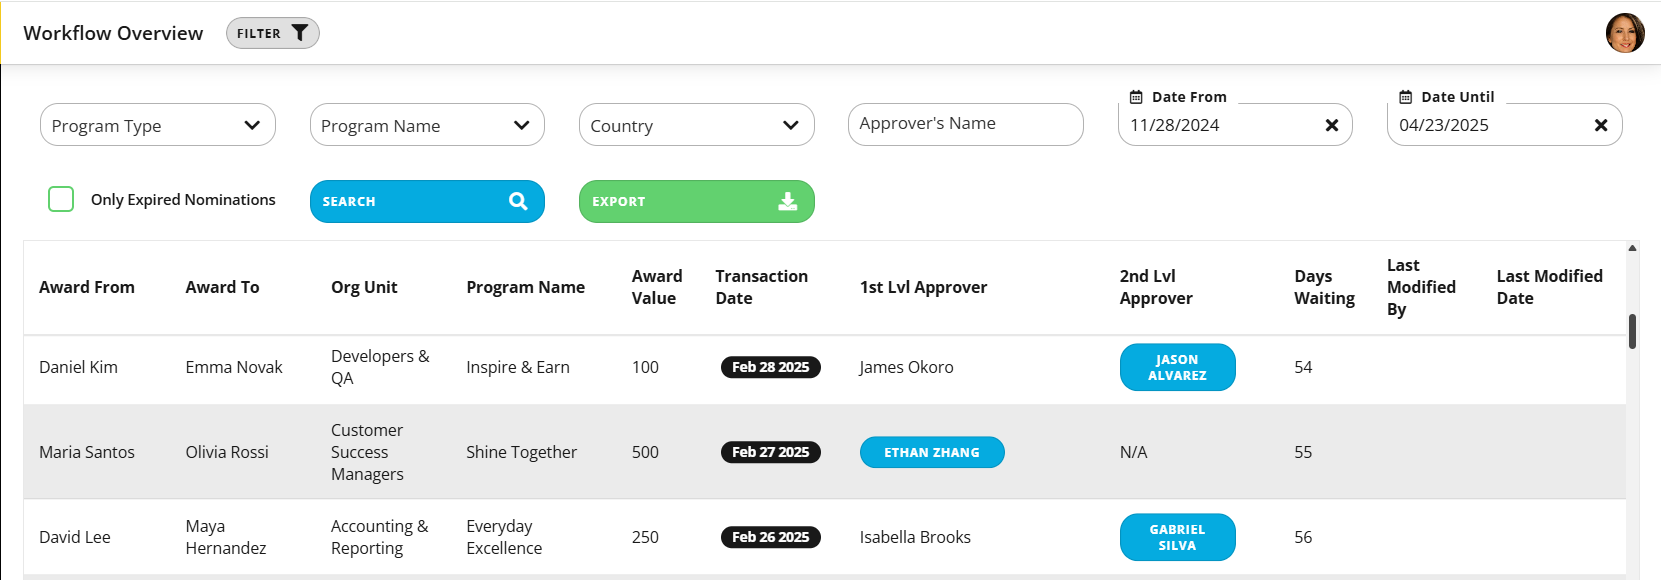Click the download icon on Export
The width and height of the screenshot is (1661, 580).
pos(788,201)
